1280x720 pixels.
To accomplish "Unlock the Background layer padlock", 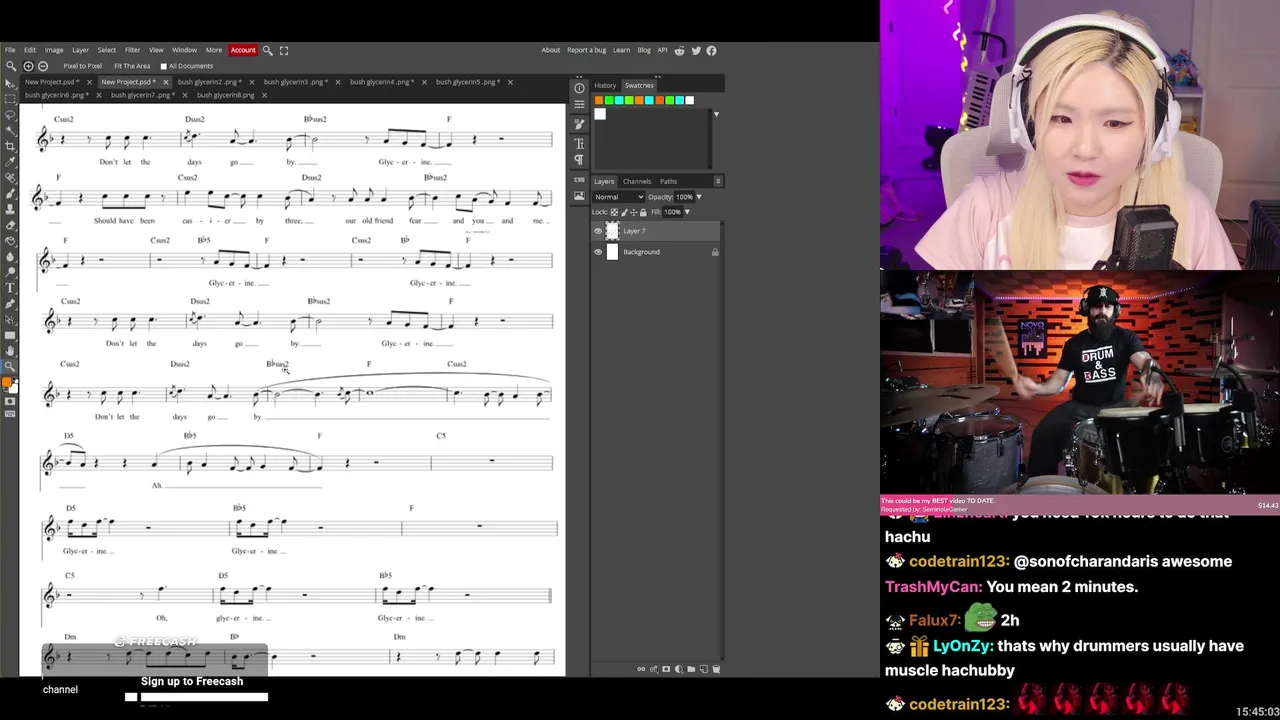I will [715, 252].
